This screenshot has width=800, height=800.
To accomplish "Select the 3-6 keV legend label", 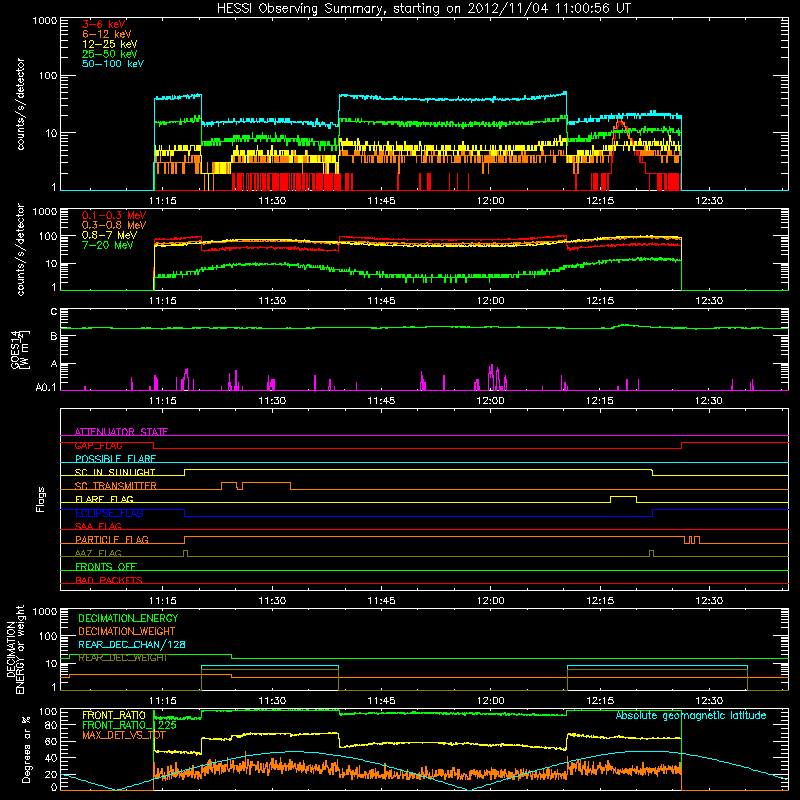I will click(x=104, y=24).
